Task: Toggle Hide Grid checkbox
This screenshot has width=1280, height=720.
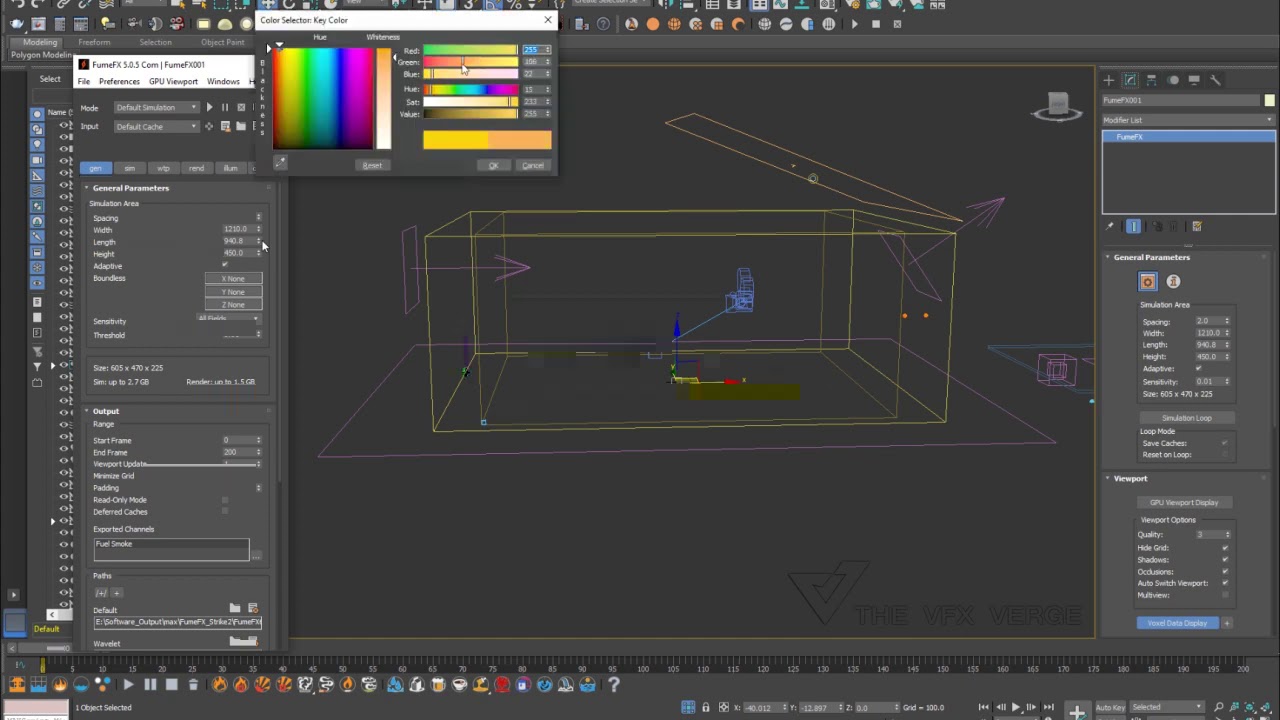Action: [1225, 548]
